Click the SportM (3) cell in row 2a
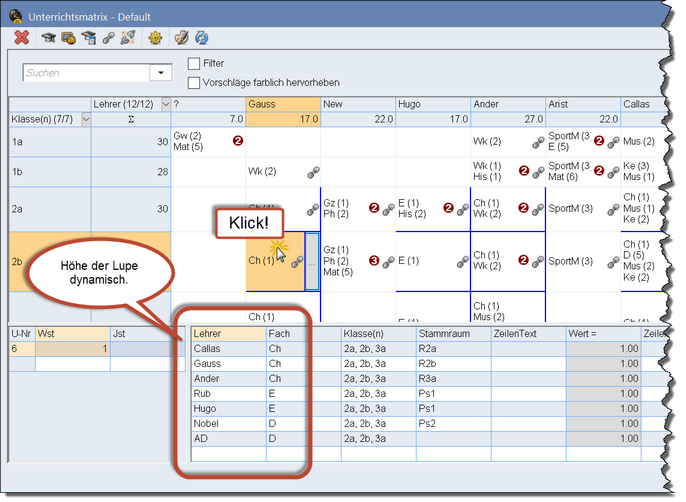Image resolution: width=686 pixels, height=502 pixels. click(x=583, y=209)
